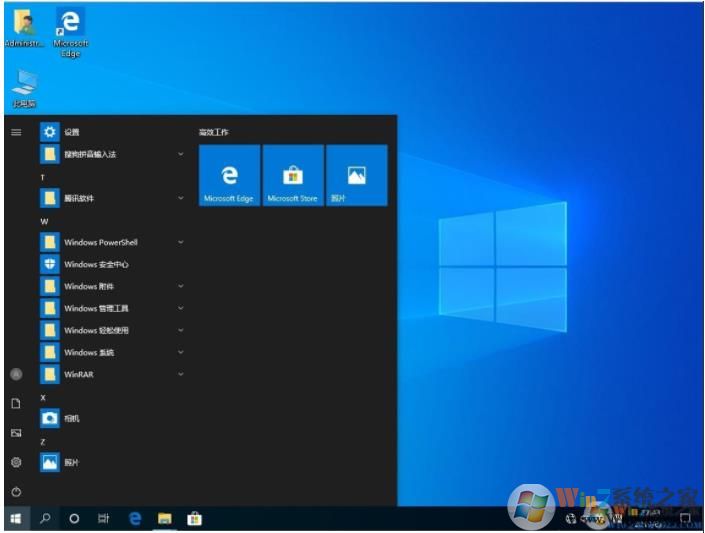Open 设置 at top of the app list
Screen dimensions: 705x533
tap(70, 132)
